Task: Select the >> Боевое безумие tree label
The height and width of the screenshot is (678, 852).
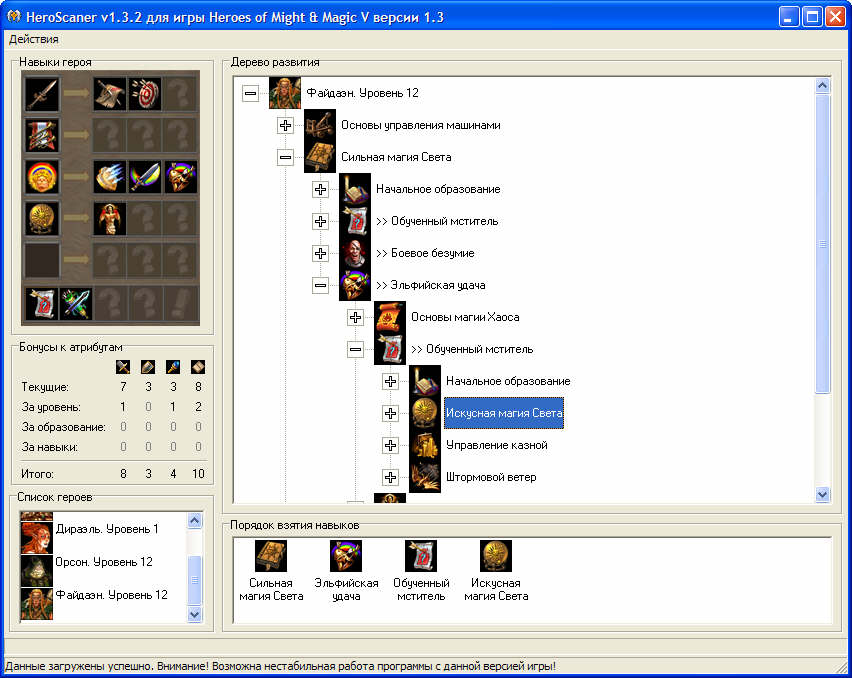Action: point(425,254)
